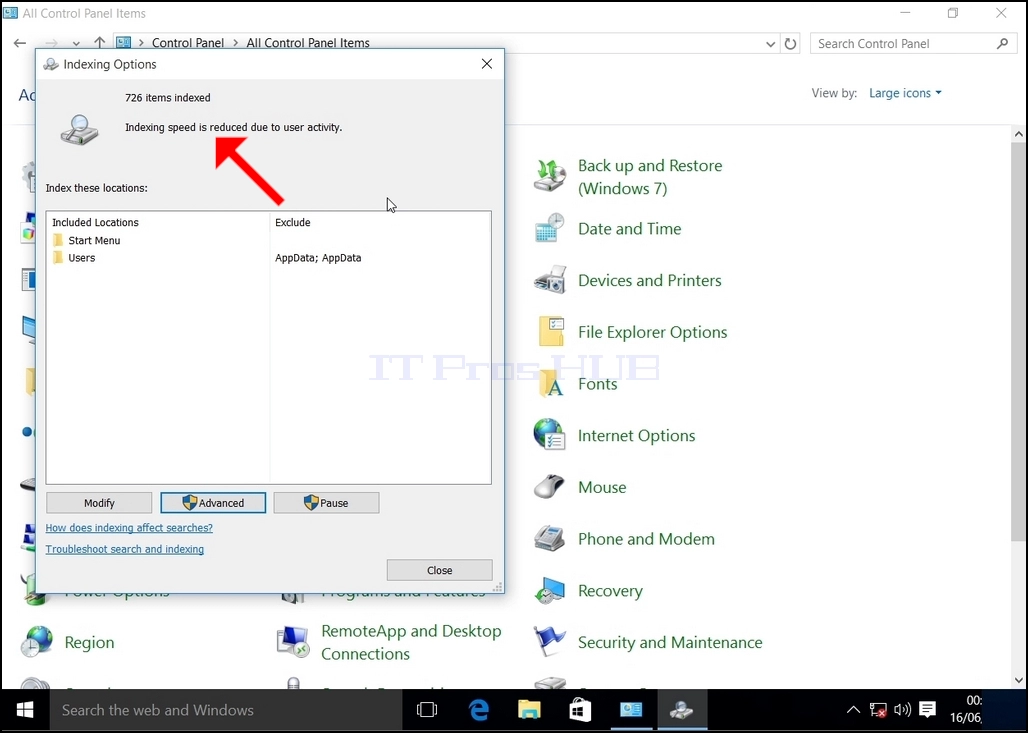Open 'How does indexing affect searches?' link
The width and height of the screenshot is (1028, 733).
(x=129, y=528)
